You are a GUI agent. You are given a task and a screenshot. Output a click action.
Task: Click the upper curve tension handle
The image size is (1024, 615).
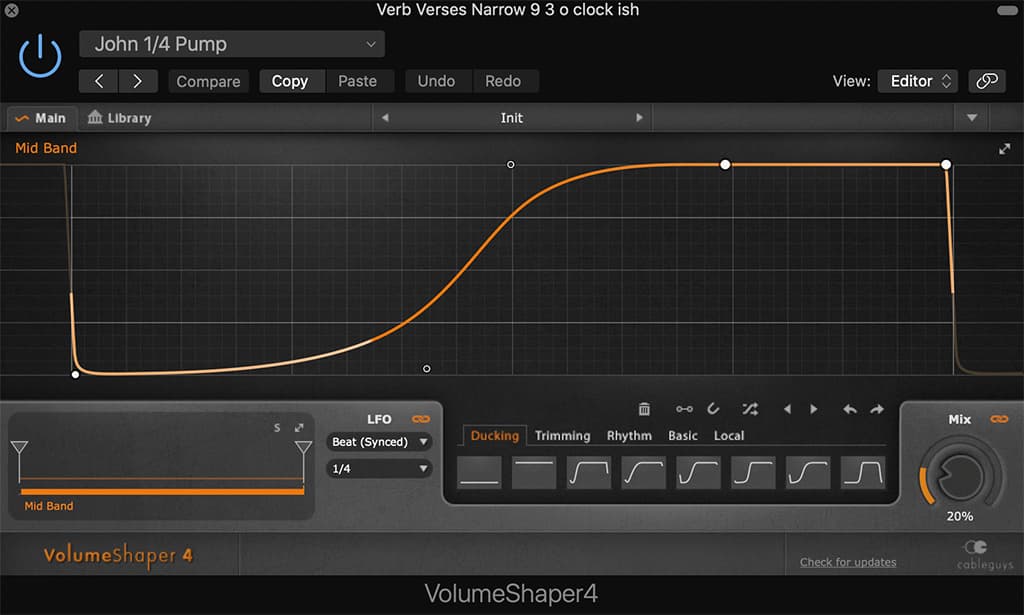pos(511,165)
